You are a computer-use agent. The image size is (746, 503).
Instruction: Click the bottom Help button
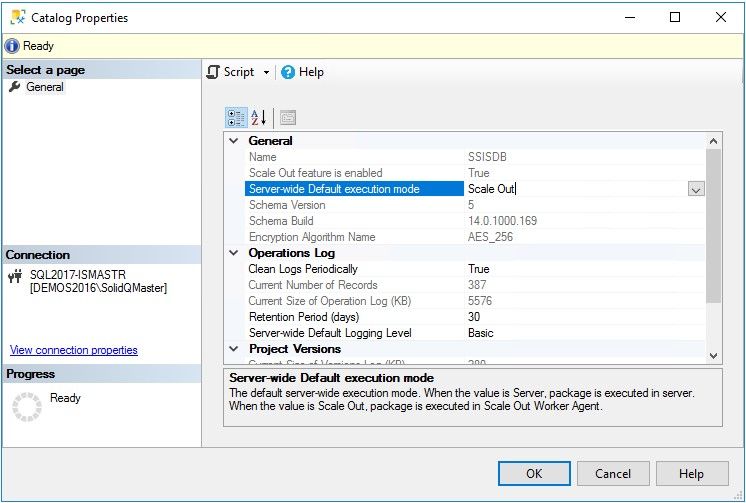coord(691,474)
